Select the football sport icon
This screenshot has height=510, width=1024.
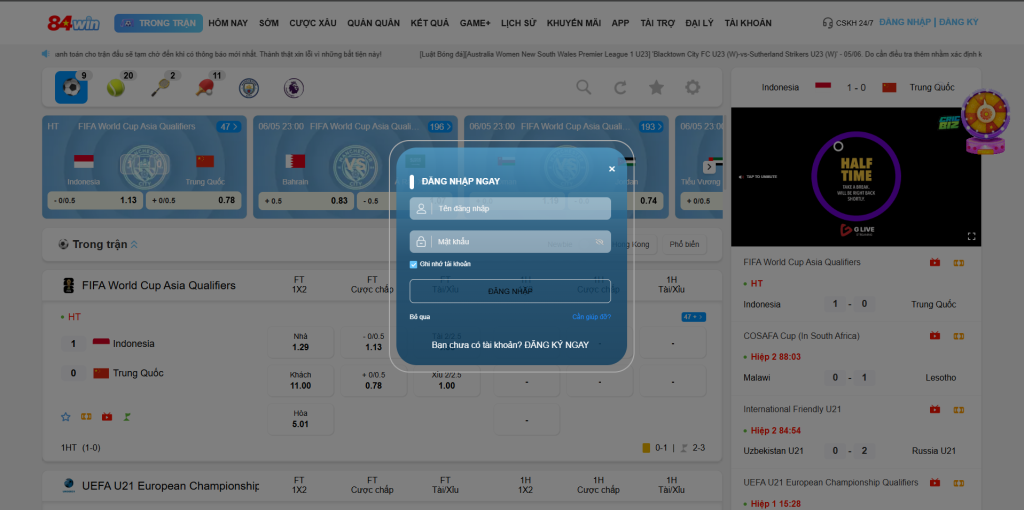pyautogui.click(x=71, y=88)
